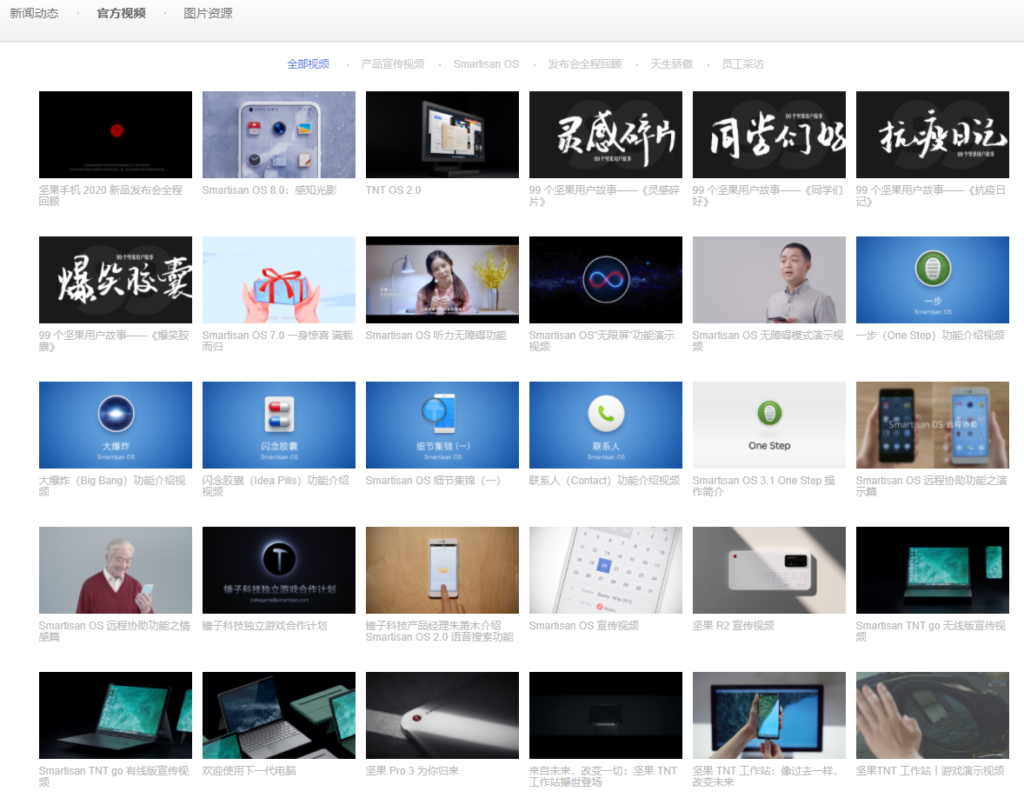This screenshot has height=798, width=1024.
Task: Open the 一步 One Step blue thumbnail
Action: (x=933, y=279)
